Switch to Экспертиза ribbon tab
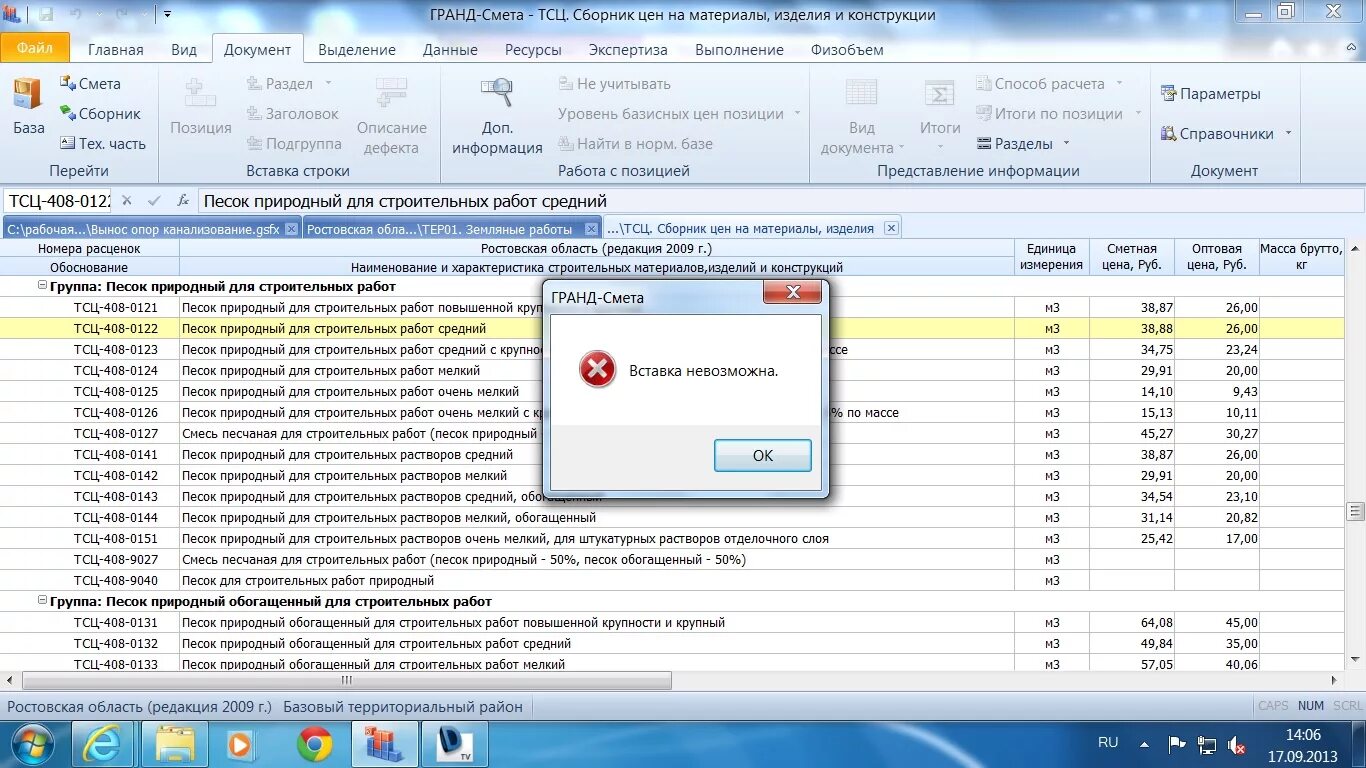 628,49
